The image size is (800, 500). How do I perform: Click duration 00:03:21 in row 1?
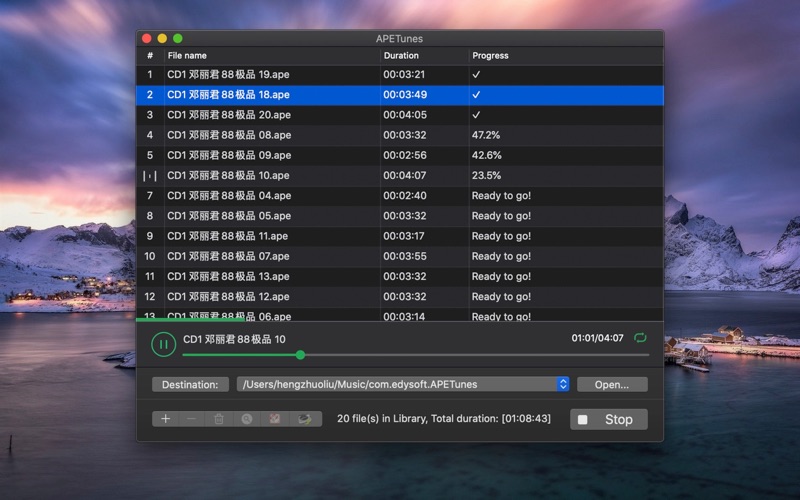coord(404,74)
